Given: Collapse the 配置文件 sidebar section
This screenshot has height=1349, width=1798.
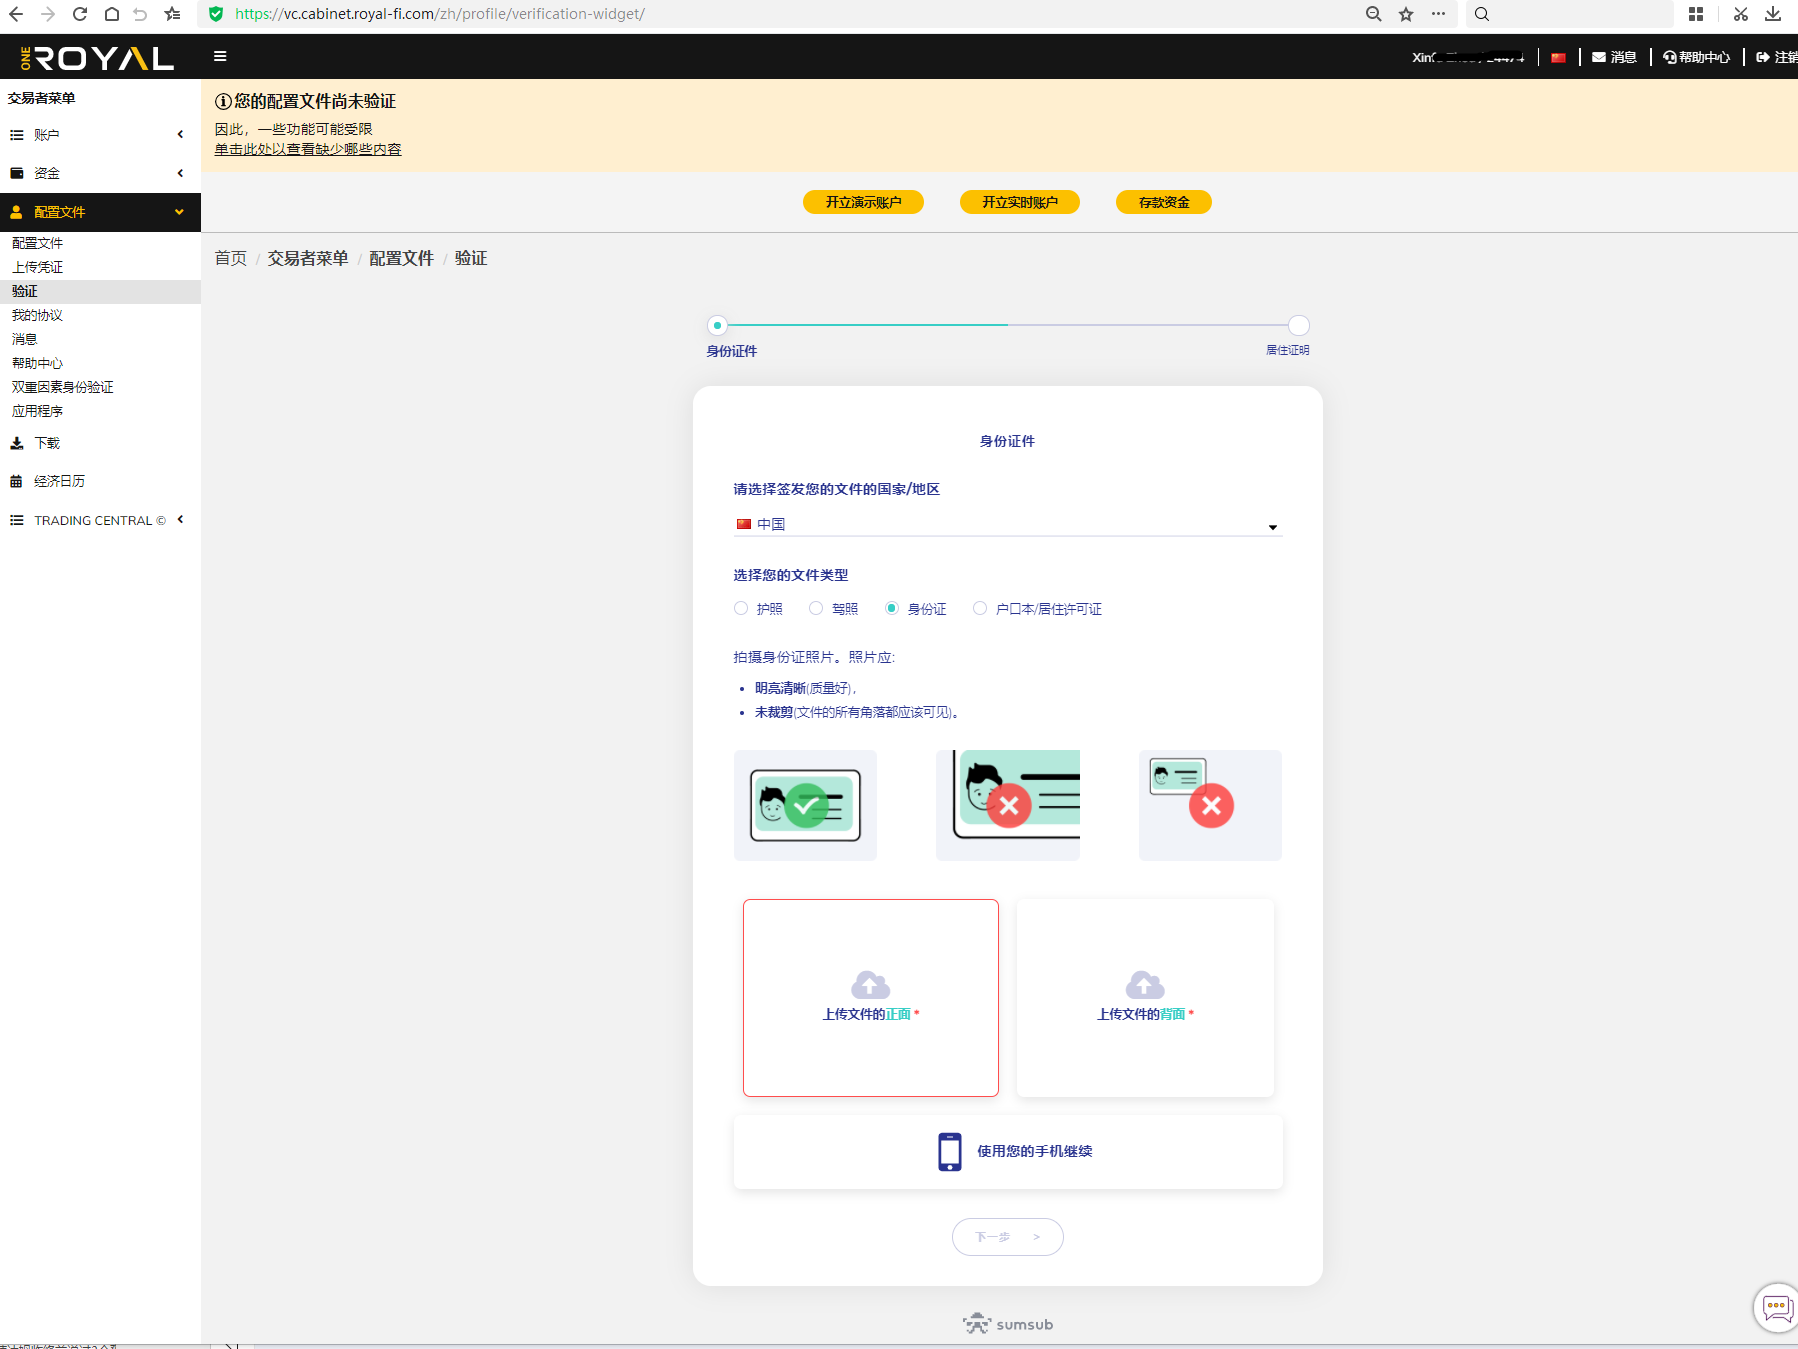Looking at the screenshot, I should [x=100, y=212].
